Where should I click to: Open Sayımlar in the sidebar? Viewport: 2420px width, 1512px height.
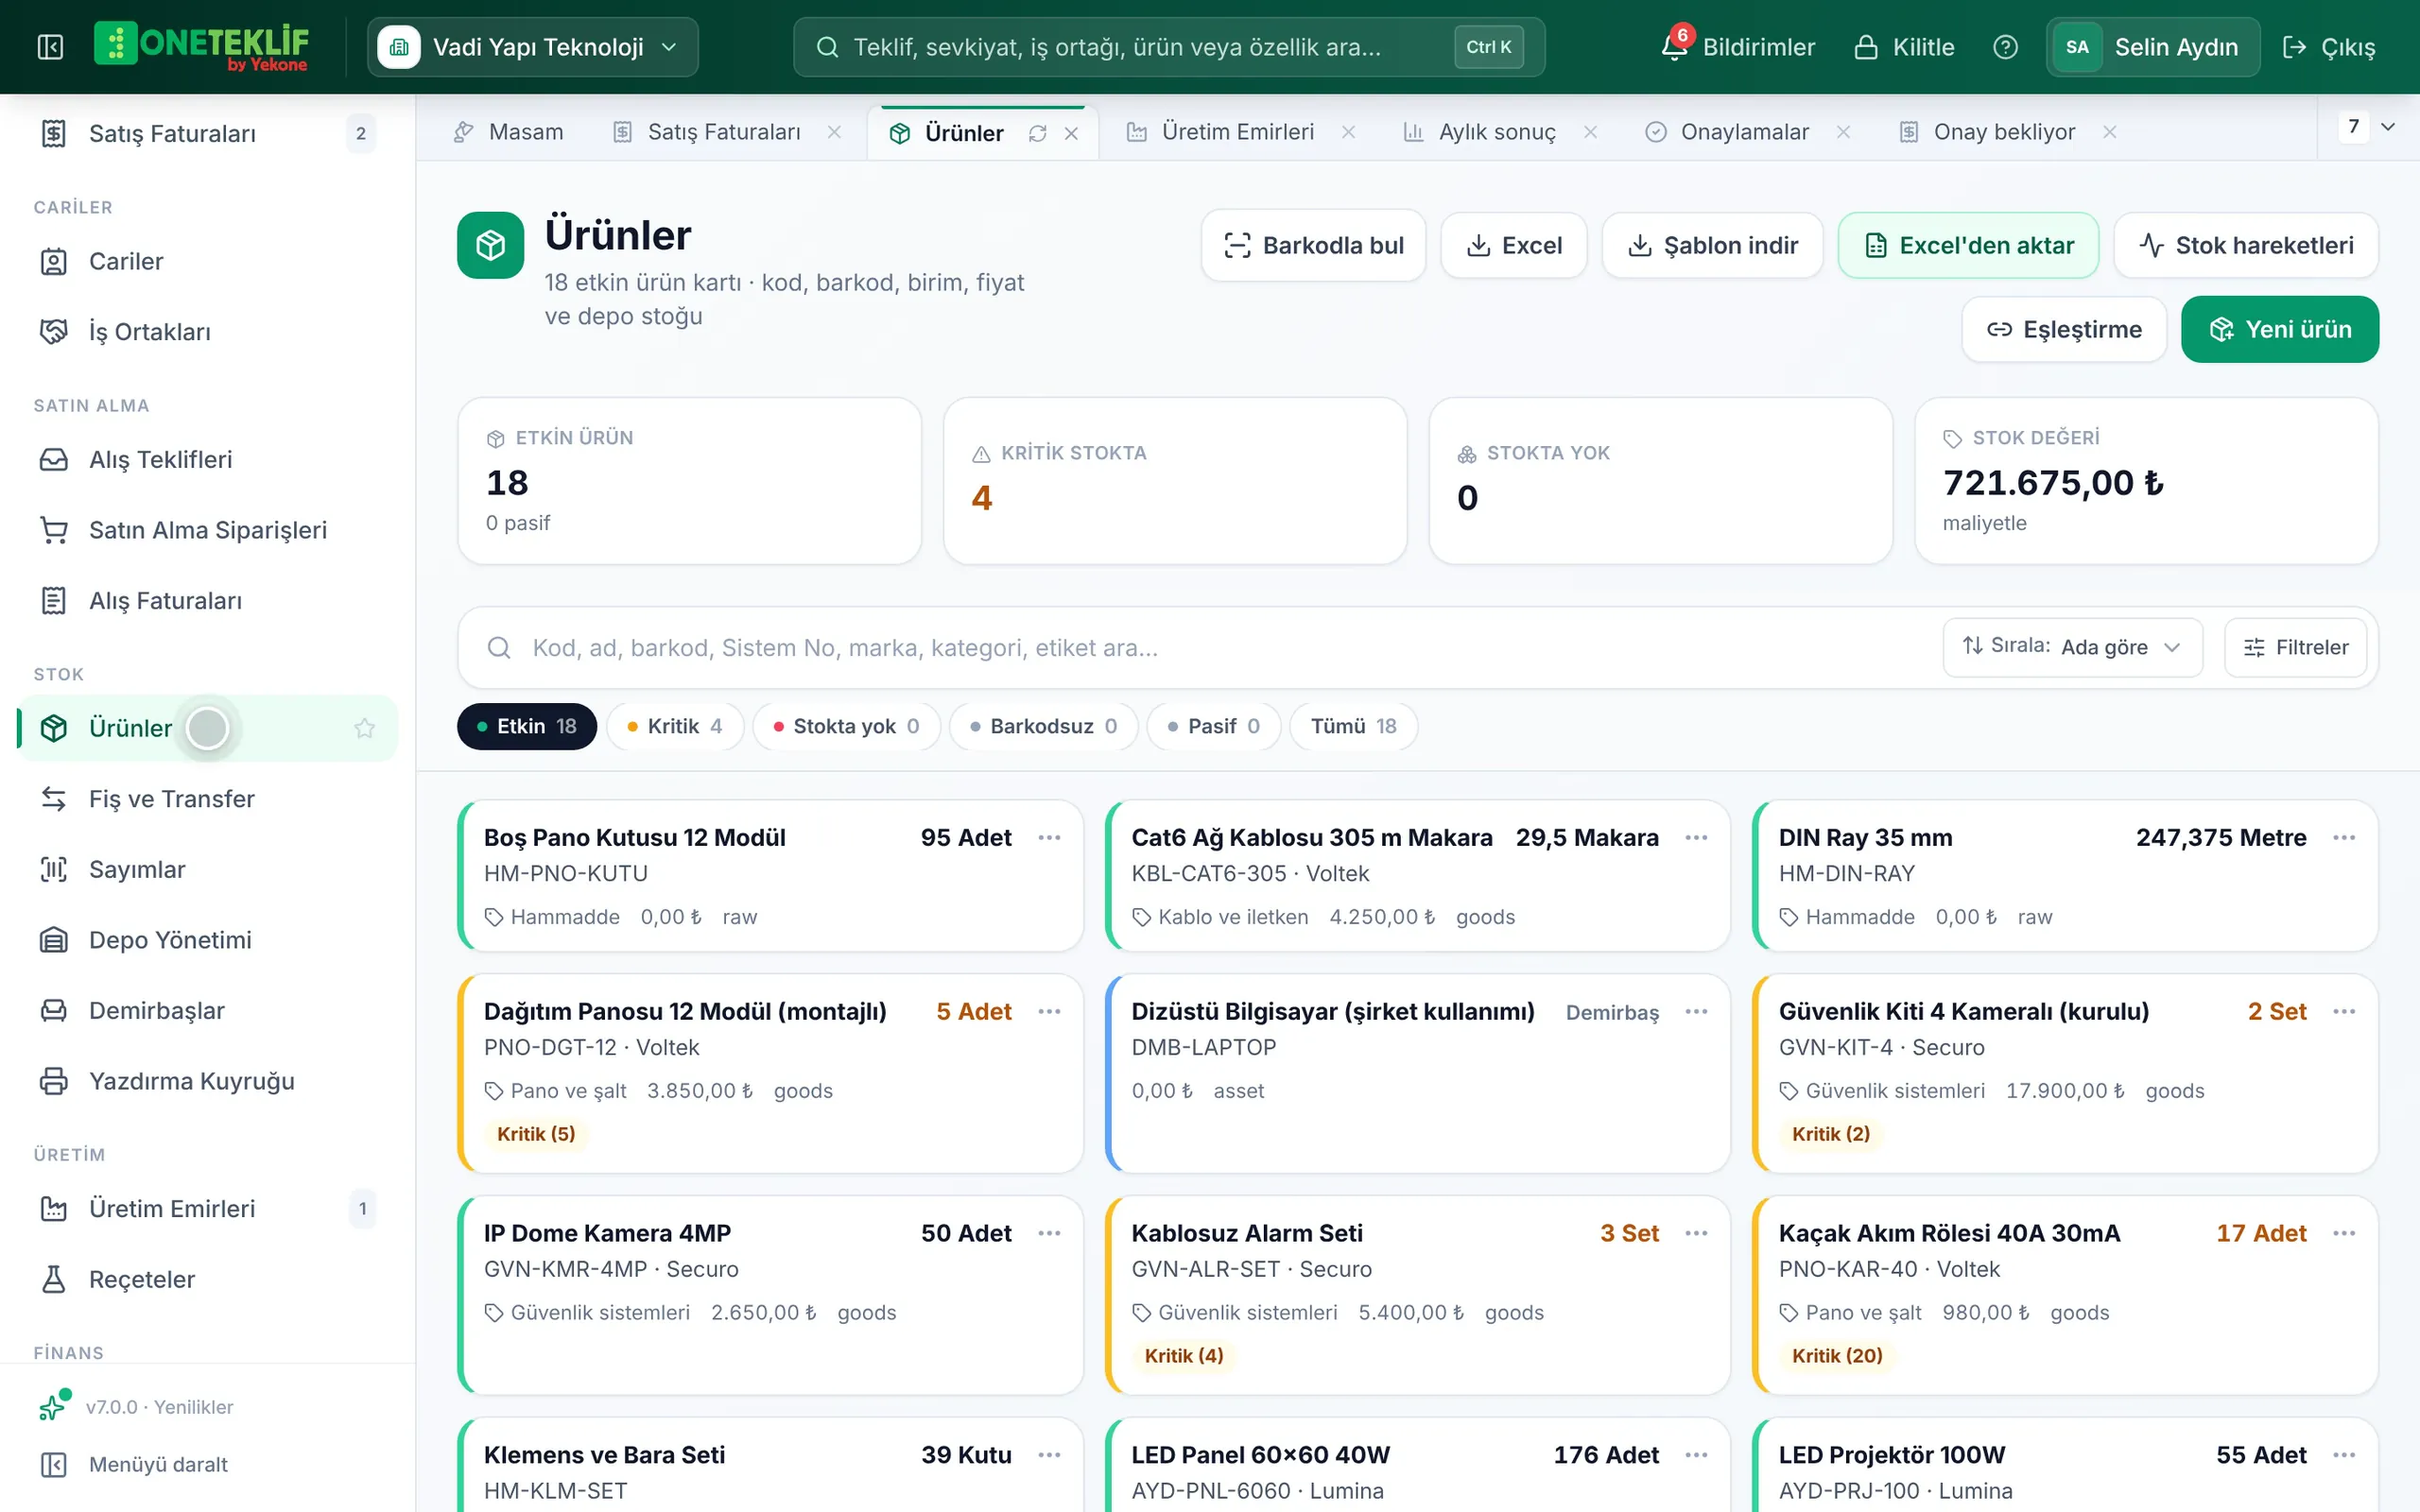(x=207, y=869)
